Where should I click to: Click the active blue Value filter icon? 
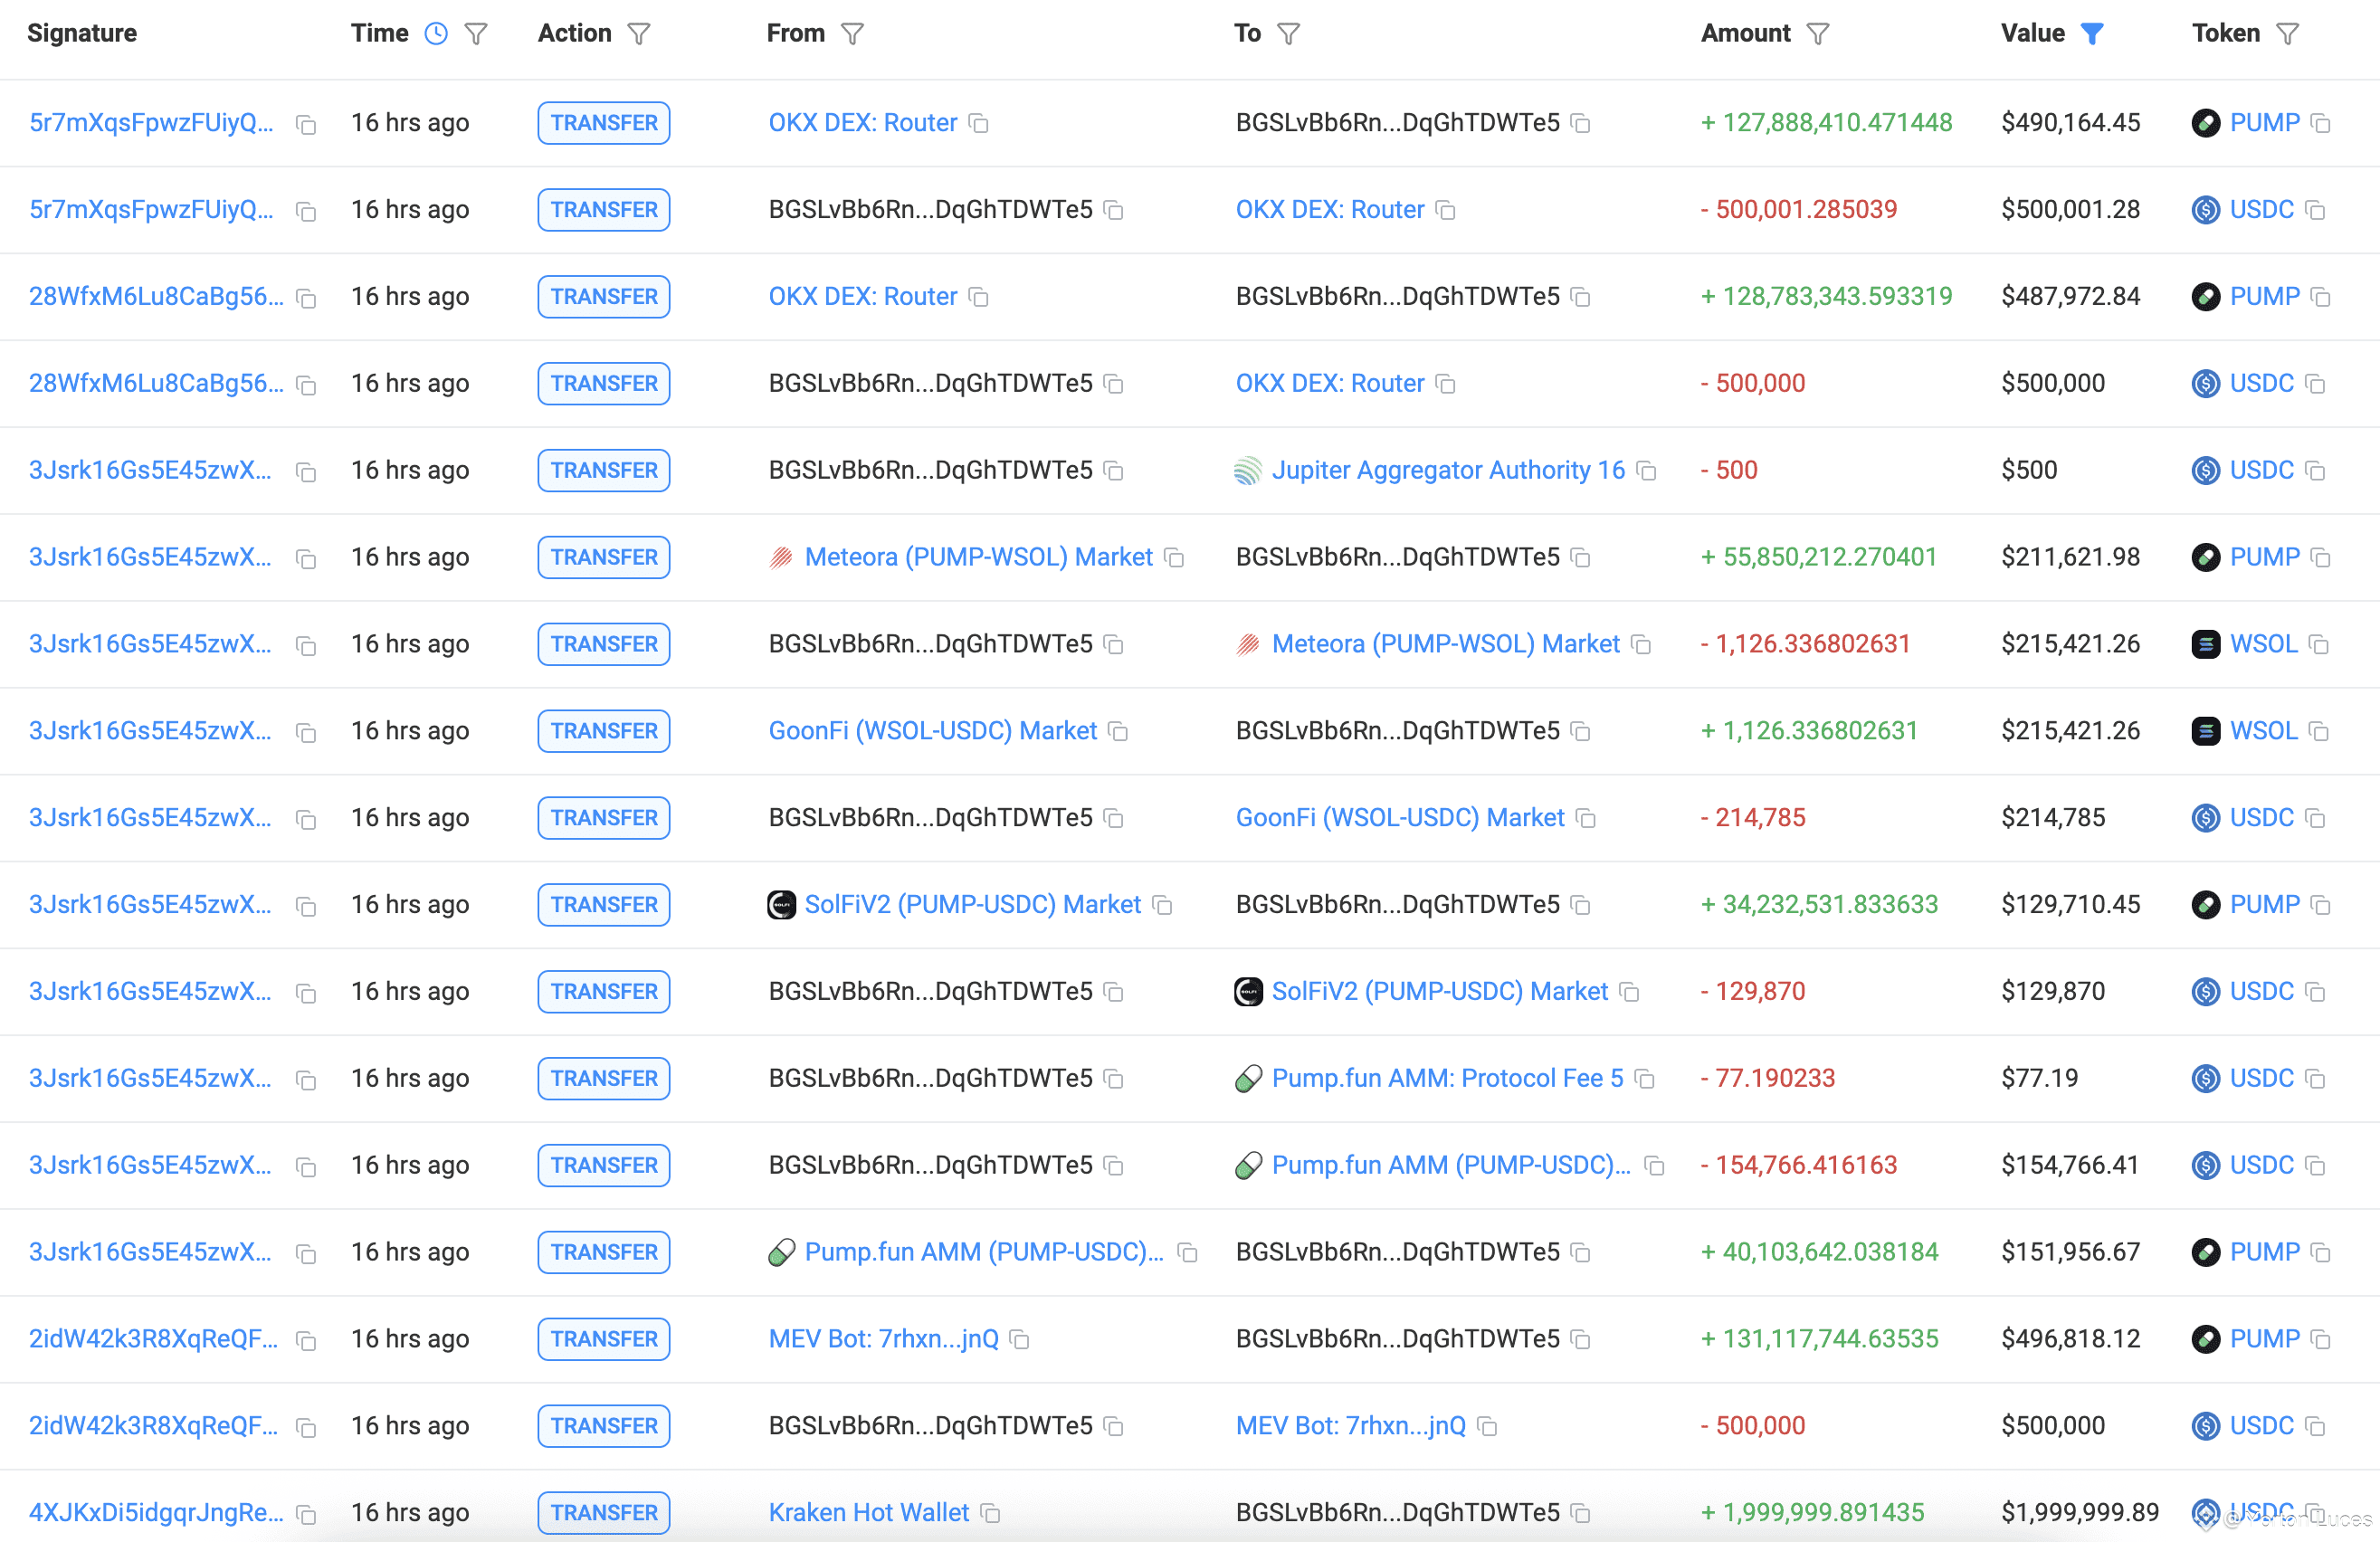point(2092,34)
